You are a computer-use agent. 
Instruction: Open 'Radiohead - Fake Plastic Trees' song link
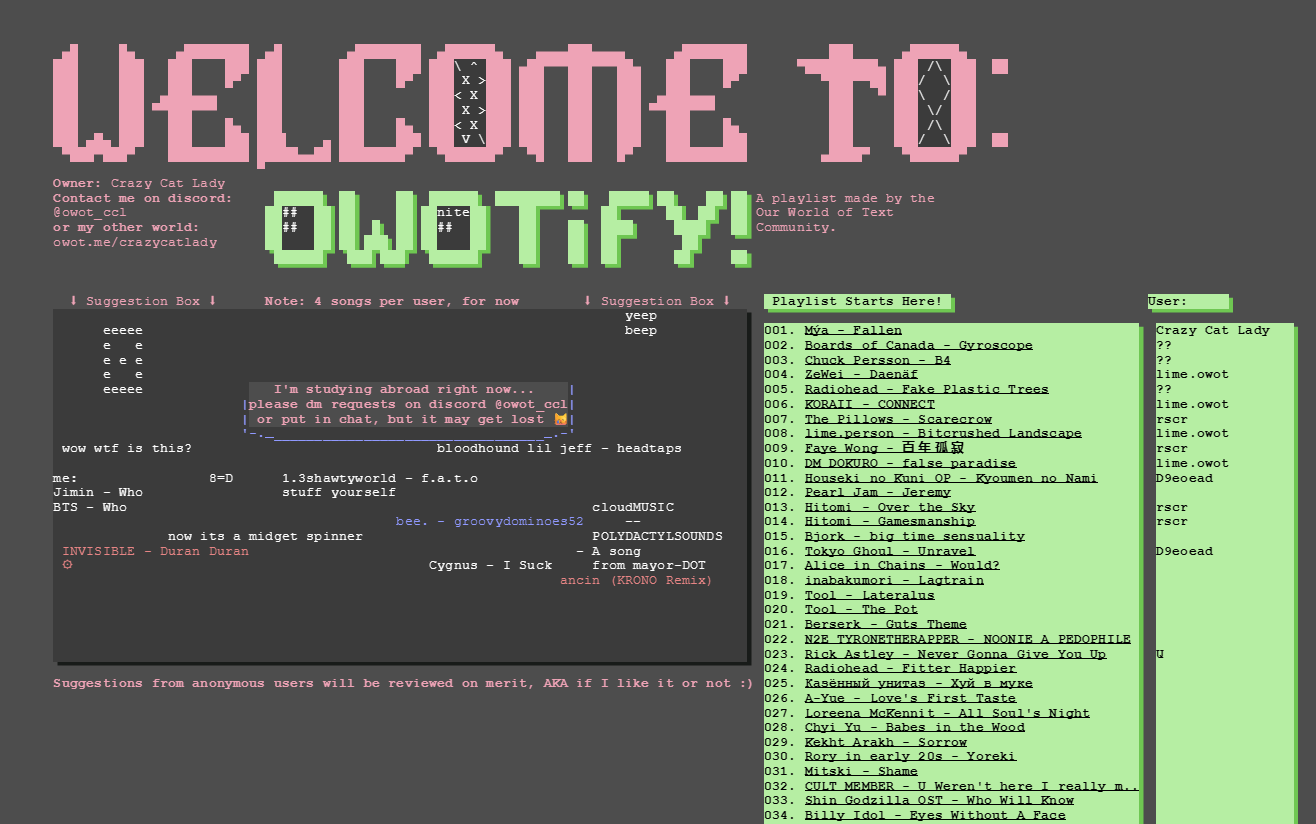click(926, 389)
